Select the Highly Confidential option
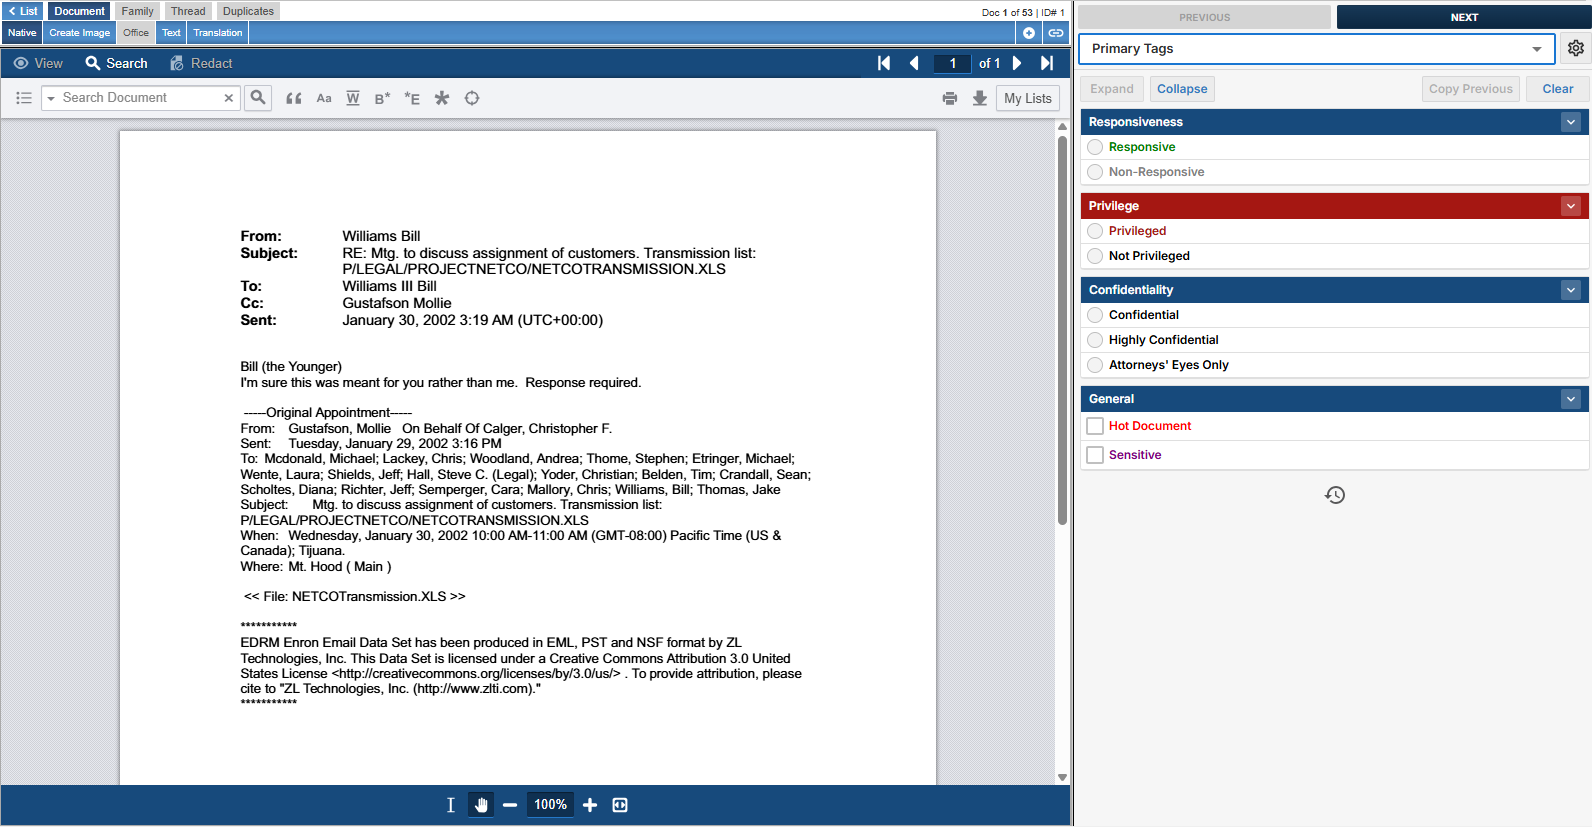 tap(1095, 340)
